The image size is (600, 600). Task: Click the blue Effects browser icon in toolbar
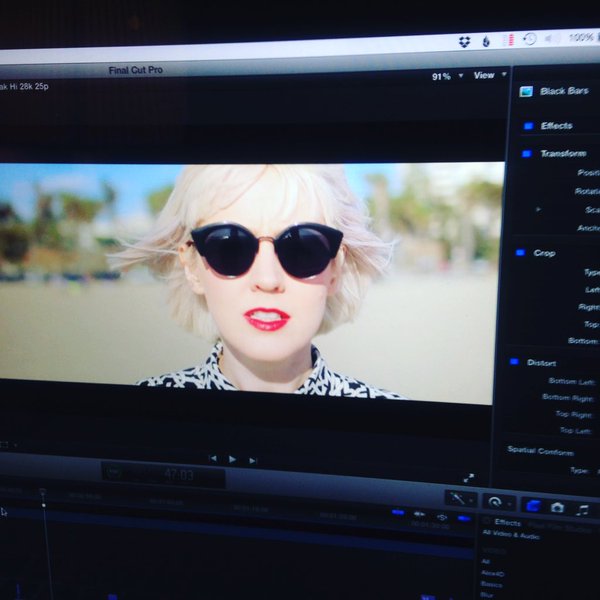(x=532, y=505)
